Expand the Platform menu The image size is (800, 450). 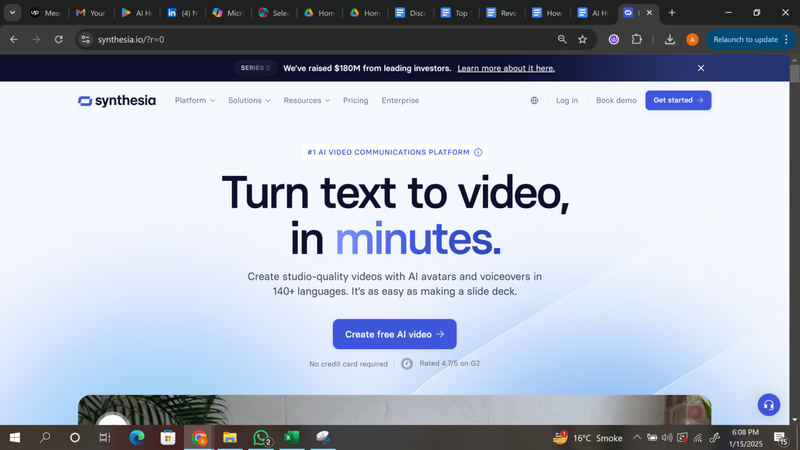pyautogui.click(x=195, y=101)
